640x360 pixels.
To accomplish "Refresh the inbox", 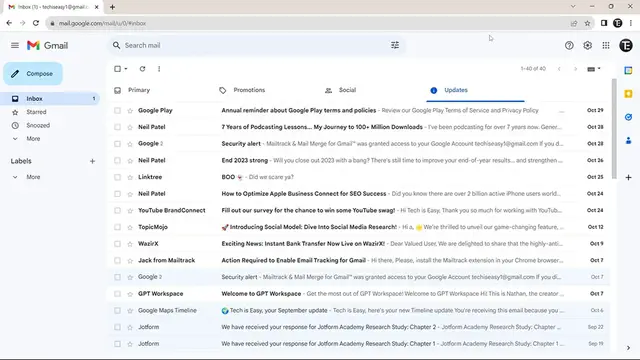I will 142,69.
